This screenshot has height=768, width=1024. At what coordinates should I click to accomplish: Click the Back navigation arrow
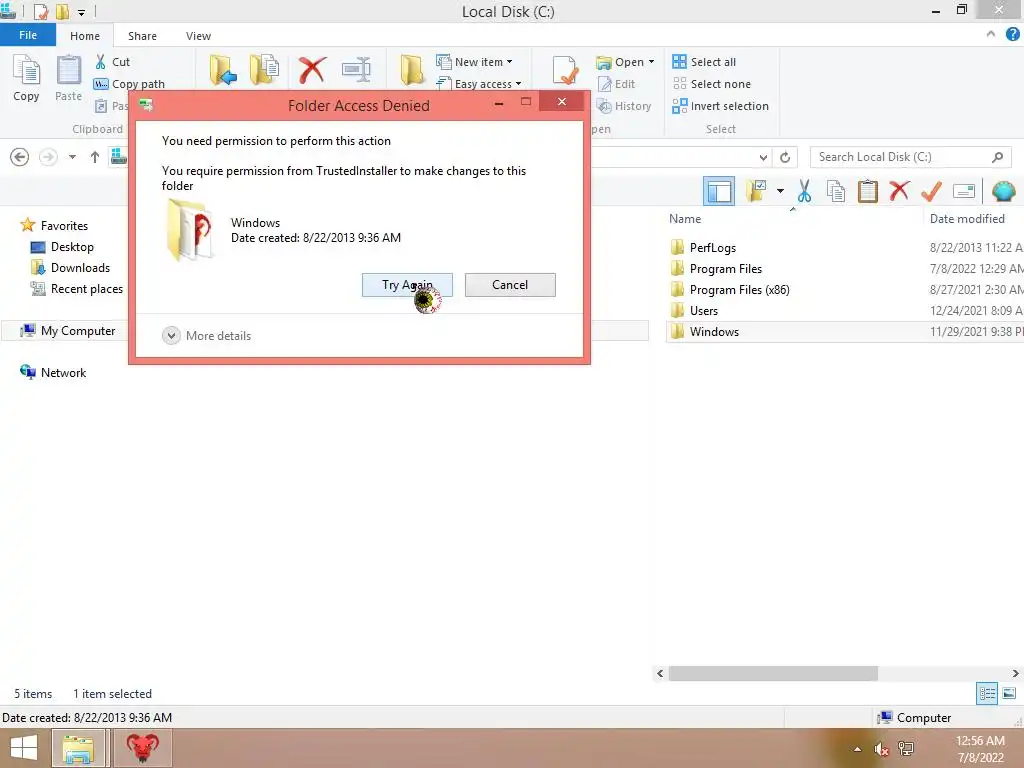(20, 157)
